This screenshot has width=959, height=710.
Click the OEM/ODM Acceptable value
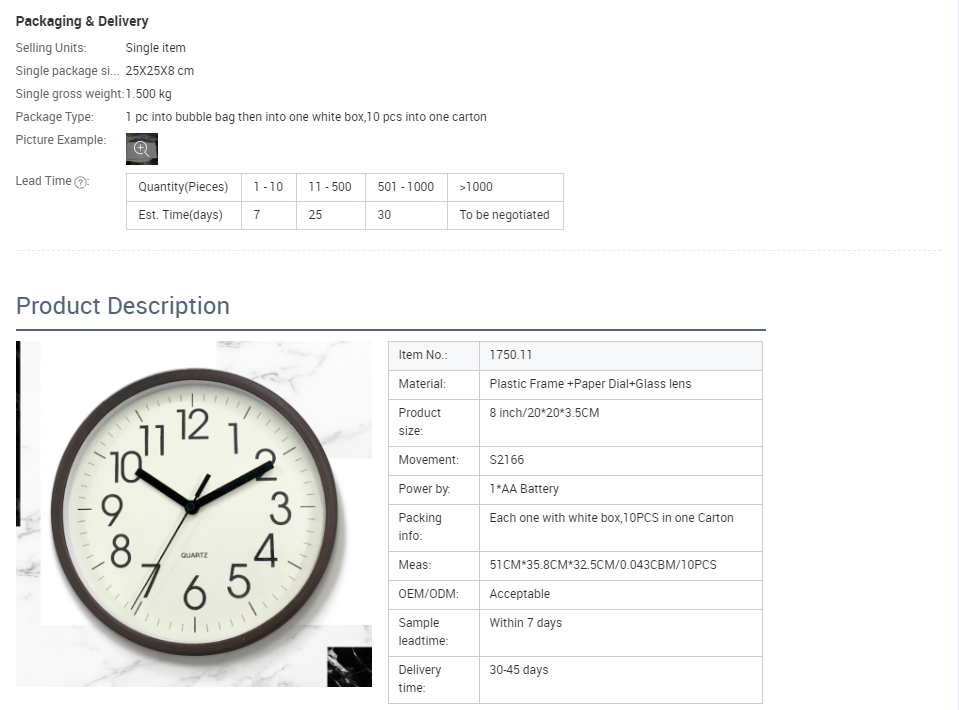[x=519, y=594]
